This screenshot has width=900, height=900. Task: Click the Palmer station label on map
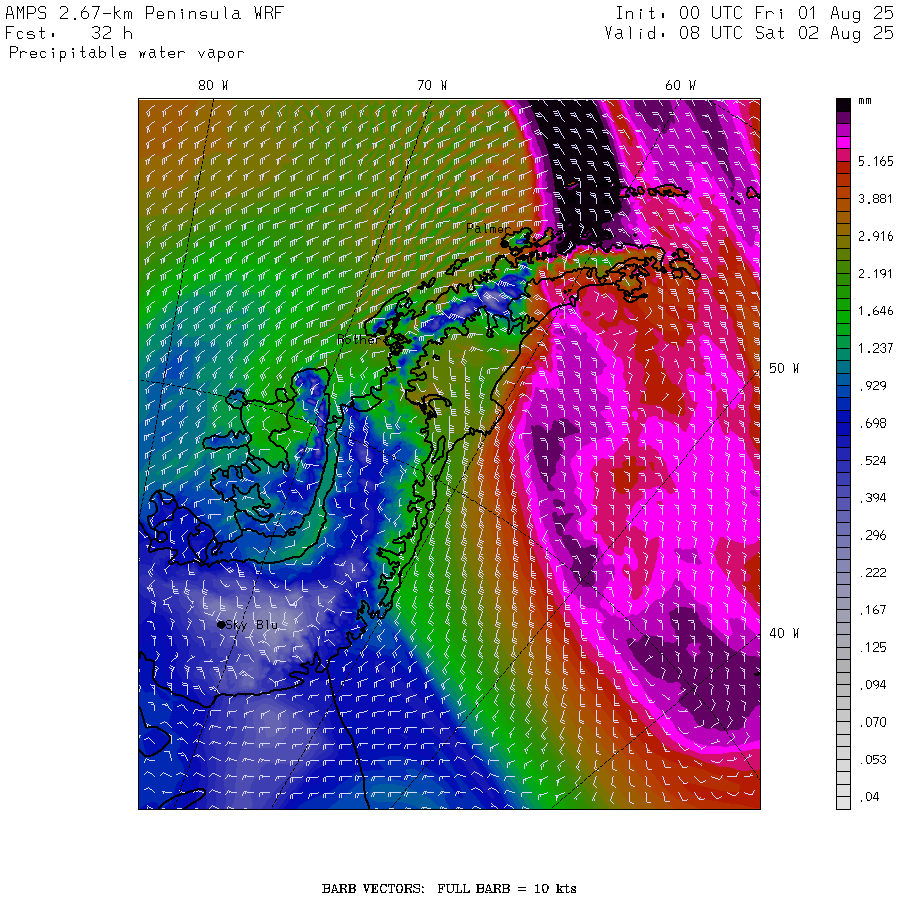click(487, 228)
